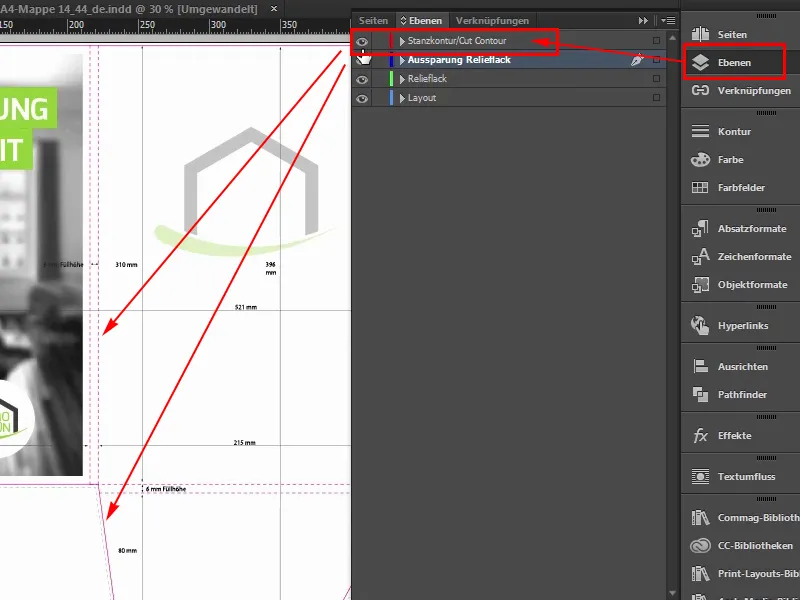The width and height of the screenshot is (800, 600).
Task: Switch to the Verknüpfungen tab
Action: tap(492, 20)
